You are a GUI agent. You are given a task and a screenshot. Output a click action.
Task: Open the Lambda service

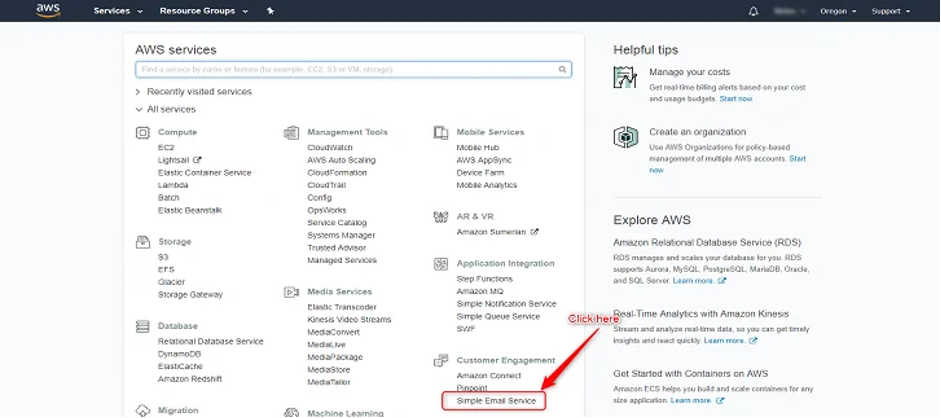click(x=173, y=185)
